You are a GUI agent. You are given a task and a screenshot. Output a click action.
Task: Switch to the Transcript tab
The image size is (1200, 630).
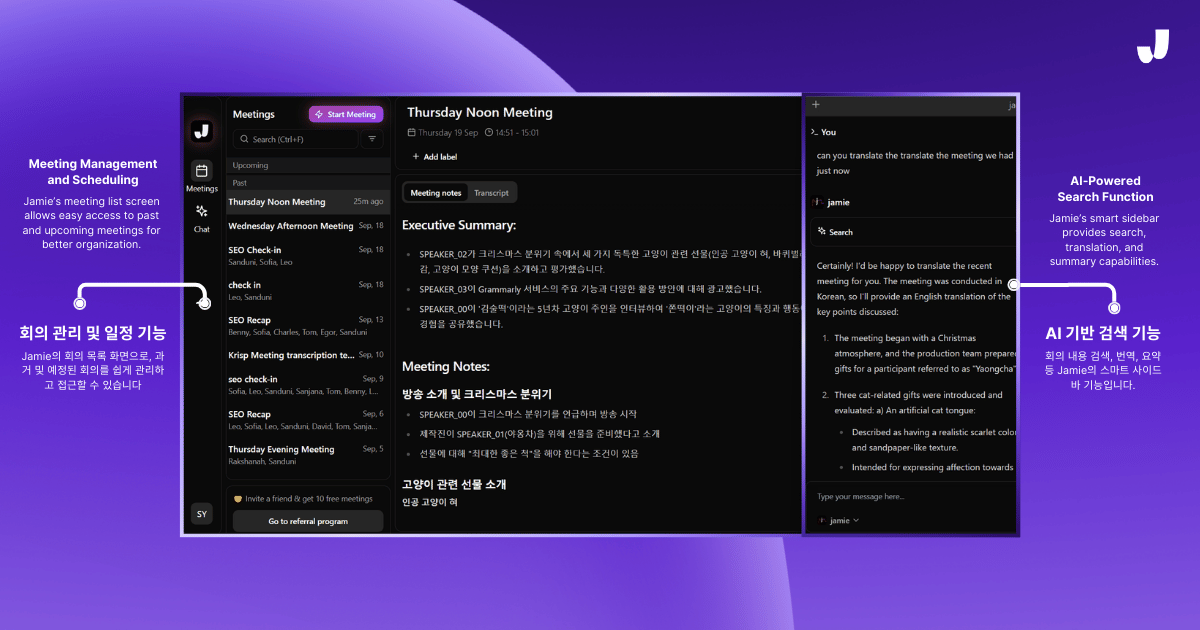[491, 193]
